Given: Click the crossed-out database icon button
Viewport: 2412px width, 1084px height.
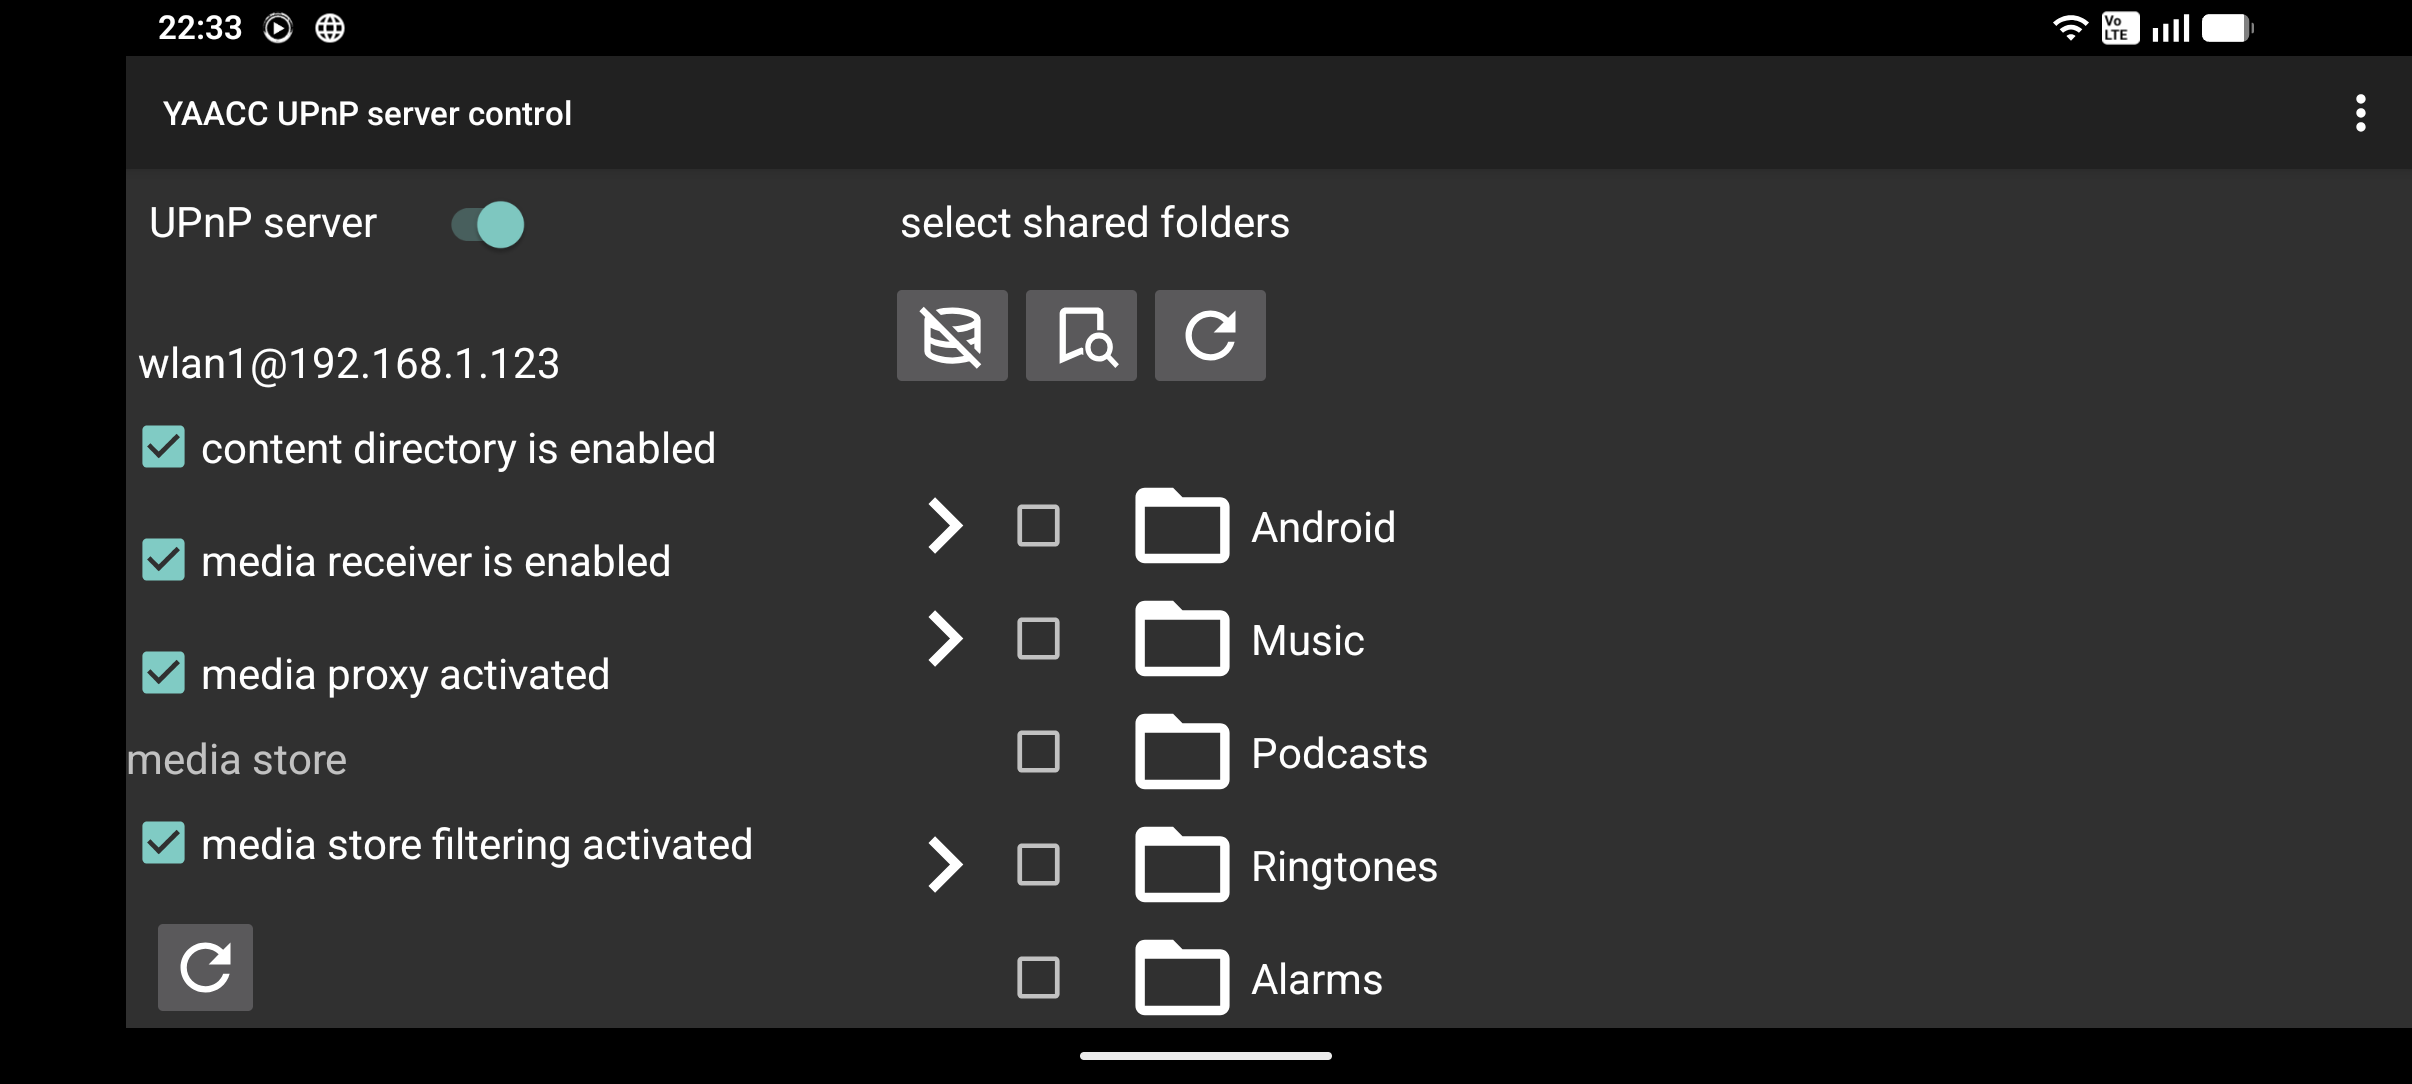Looking at the screenshot, I should coord(952,336).
